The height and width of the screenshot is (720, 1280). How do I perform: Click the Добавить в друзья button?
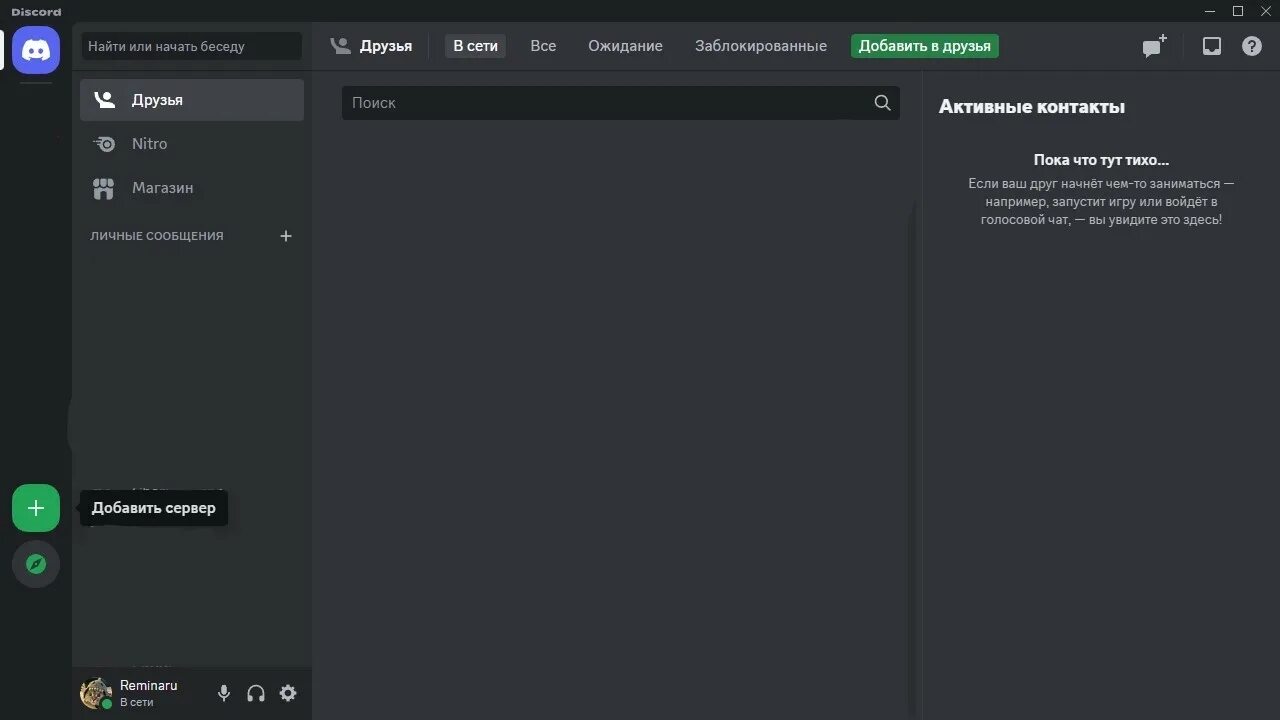coord(925,46)
